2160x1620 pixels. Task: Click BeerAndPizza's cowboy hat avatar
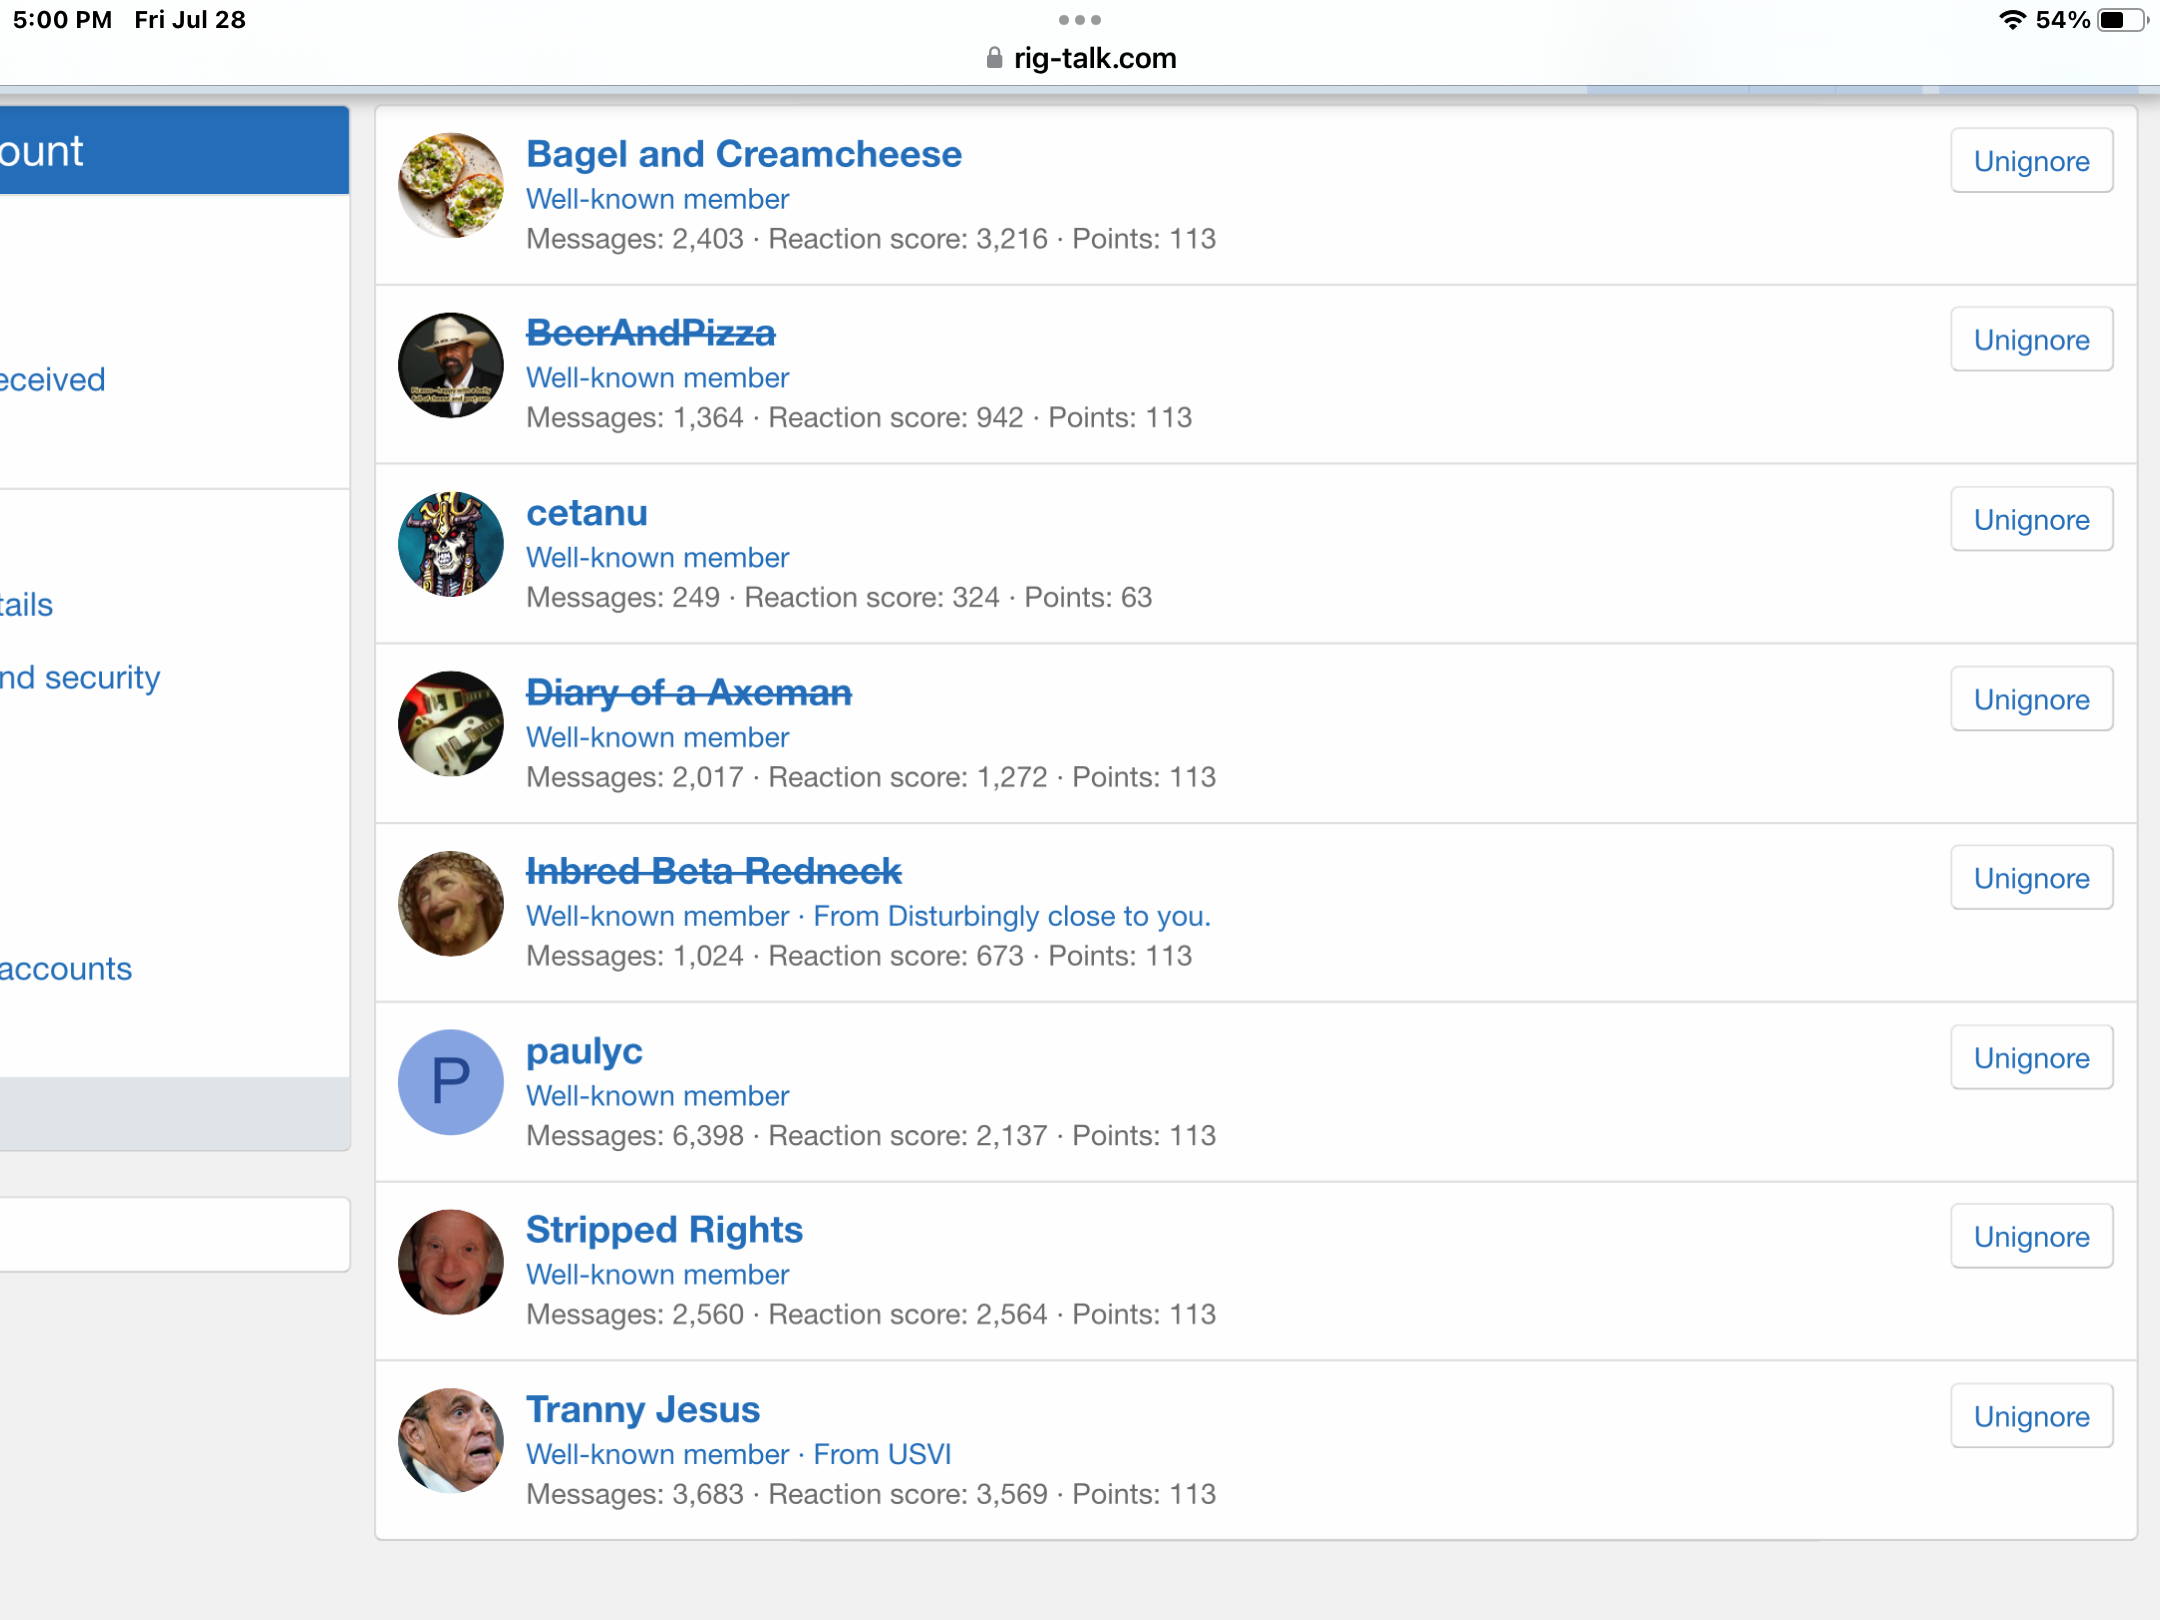click(450, 365)
